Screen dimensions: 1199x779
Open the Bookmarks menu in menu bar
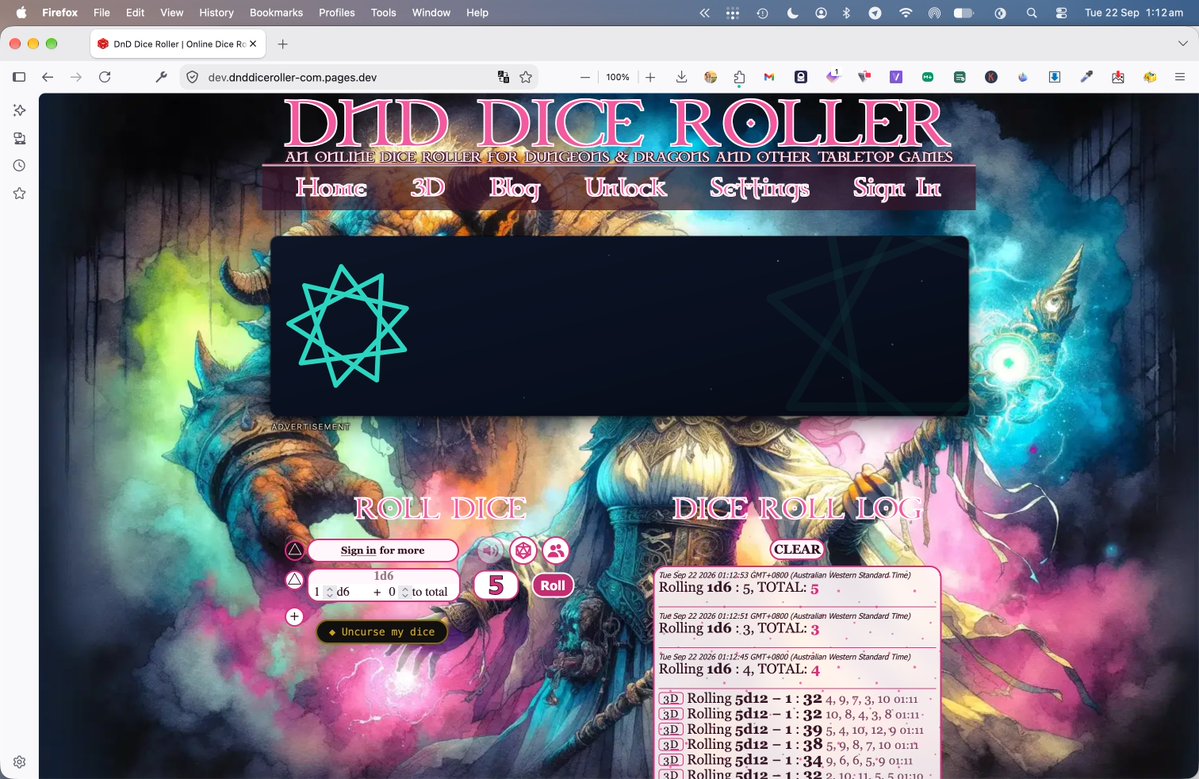tap(276, 12)
